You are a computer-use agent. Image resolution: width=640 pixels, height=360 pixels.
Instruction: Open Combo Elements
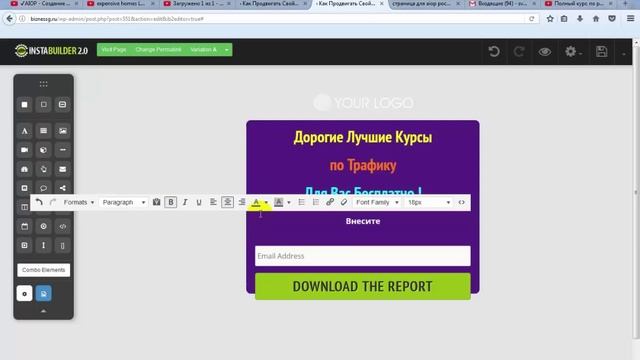tap(43, 270)
